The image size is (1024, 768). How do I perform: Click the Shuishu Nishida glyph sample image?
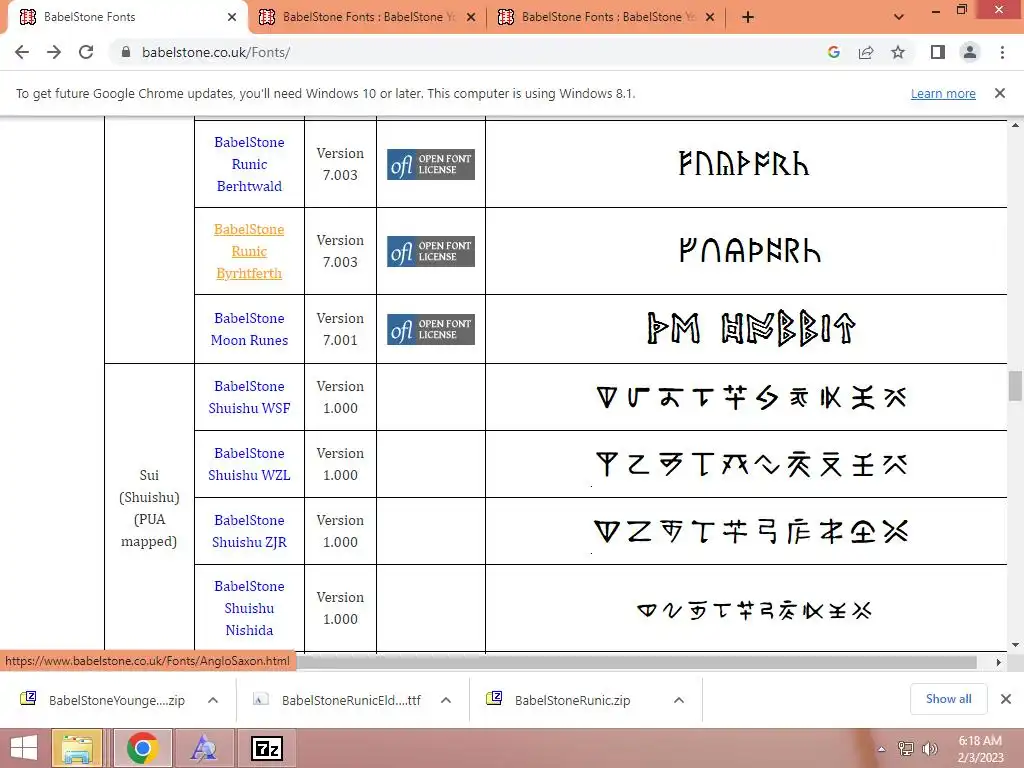click(x=754, y=611)
